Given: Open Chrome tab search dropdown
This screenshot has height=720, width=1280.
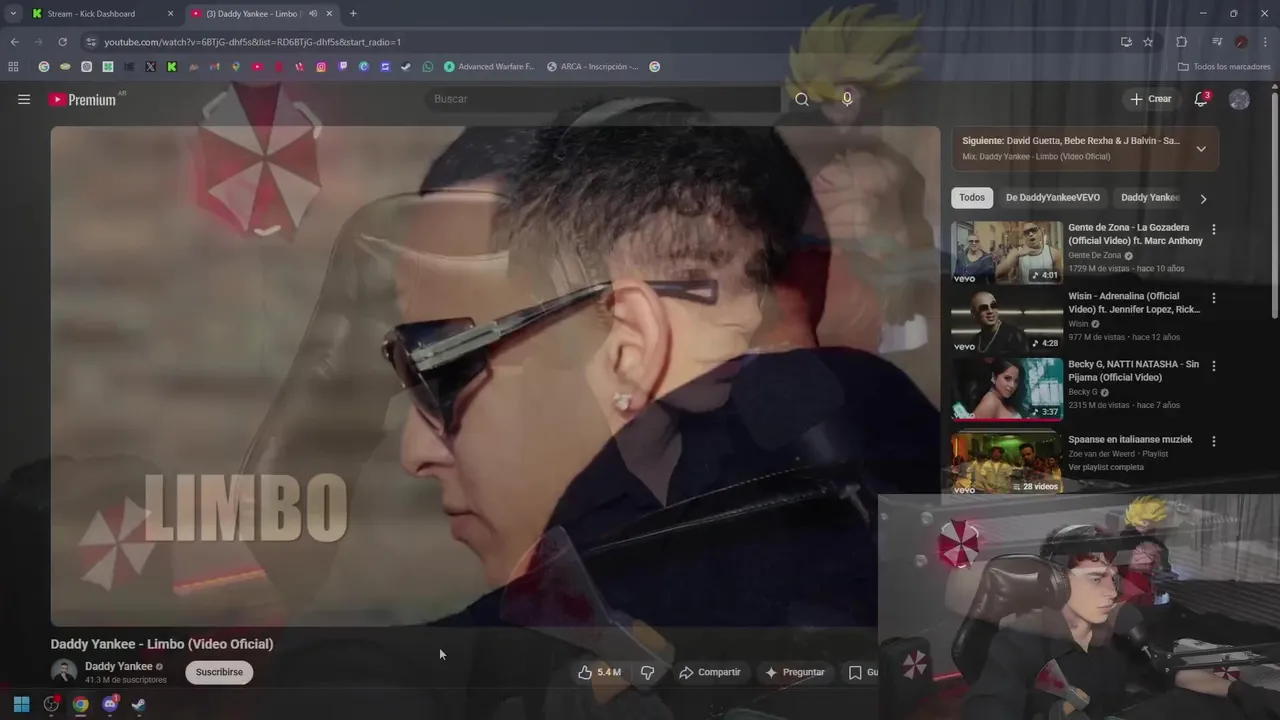Looking at the screenshot, I should 13,14.
